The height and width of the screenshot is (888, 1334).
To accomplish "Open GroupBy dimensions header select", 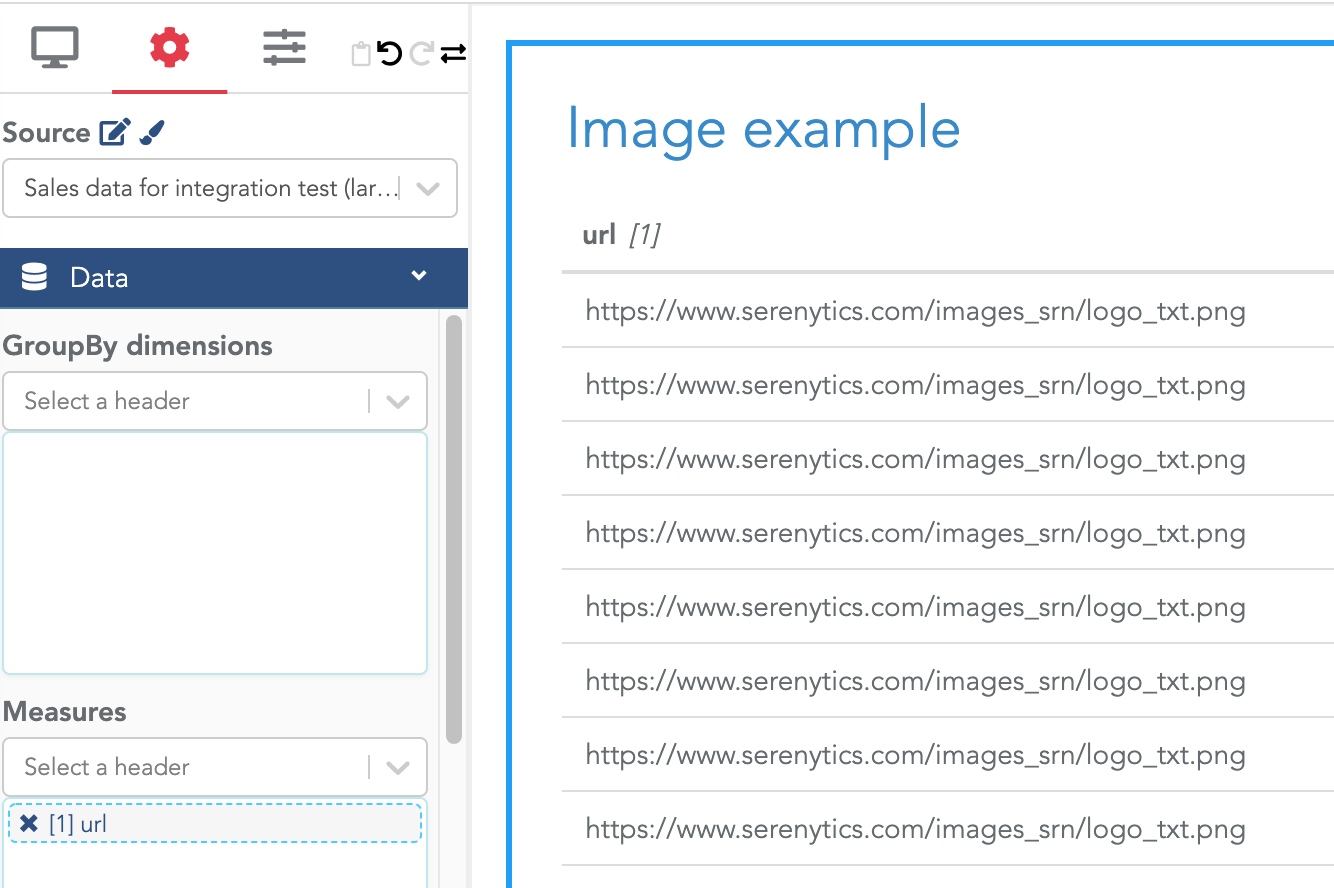I will 215,401.
